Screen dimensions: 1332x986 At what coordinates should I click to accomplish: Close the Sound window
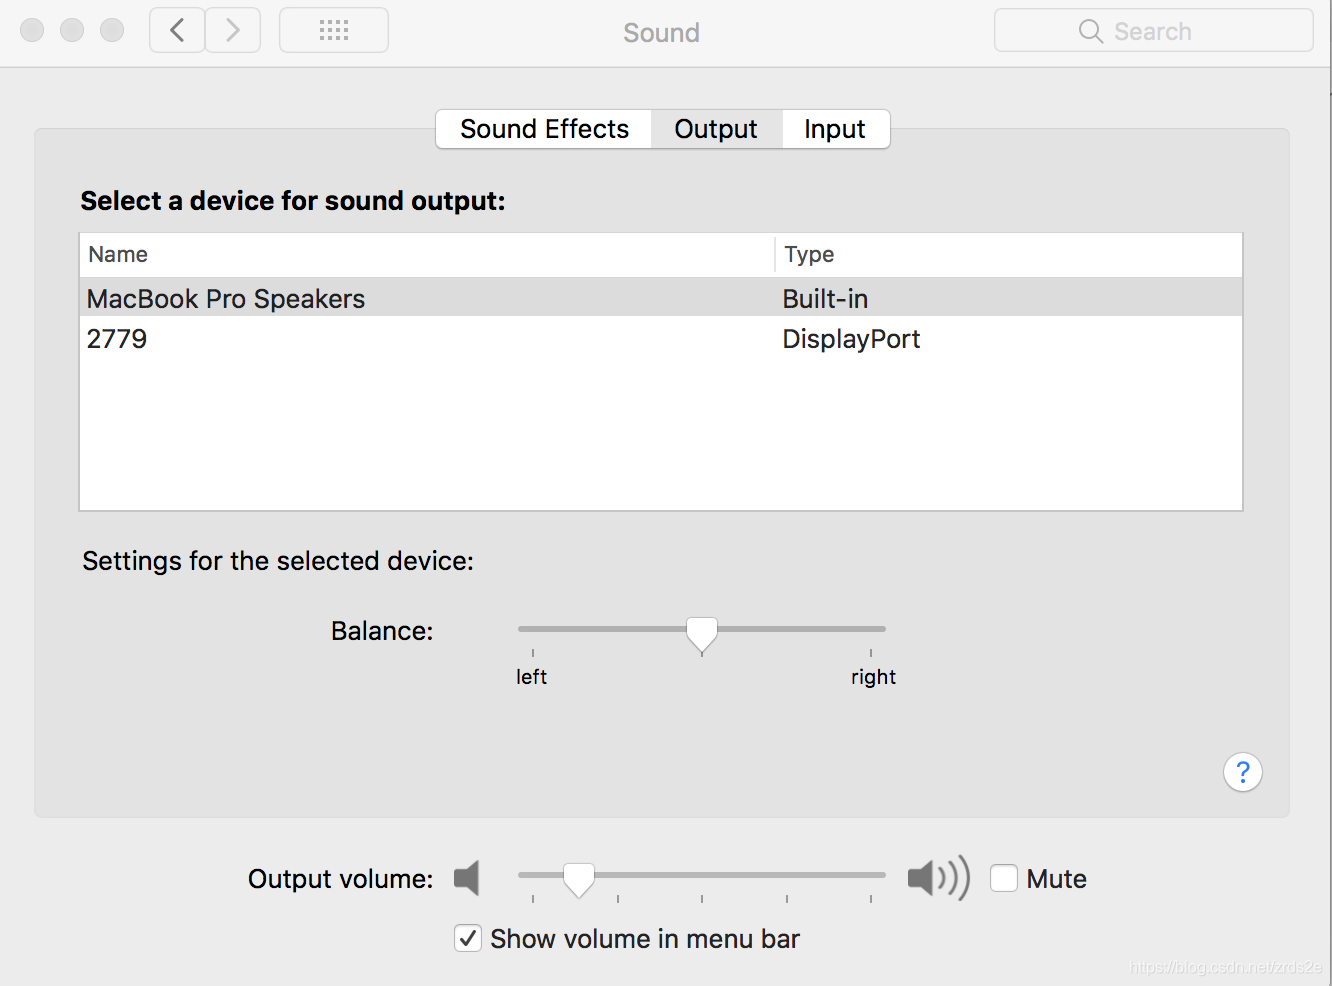click(x=32, y=30)
